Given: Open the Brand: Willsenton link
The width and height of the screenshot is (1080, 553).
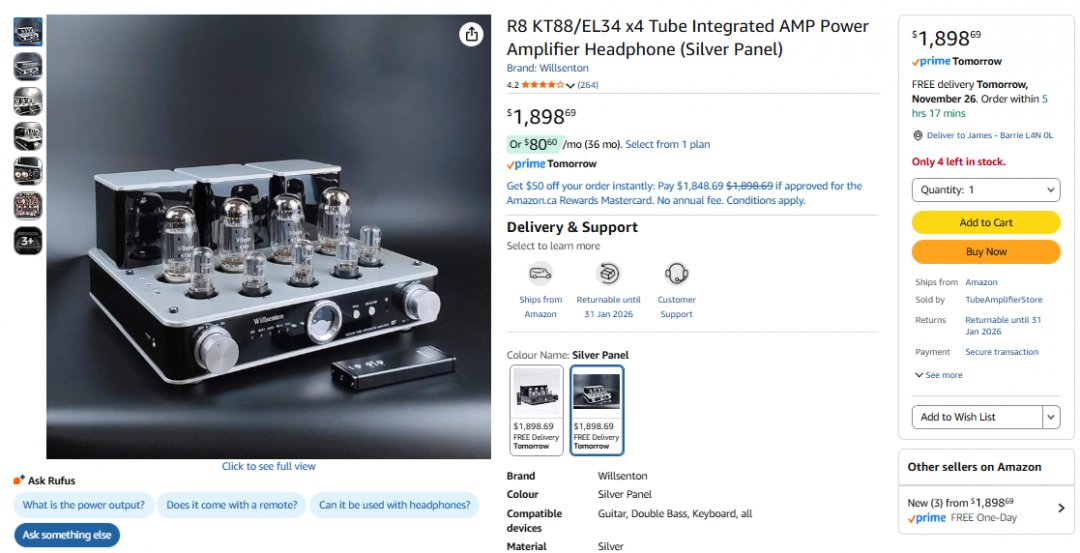Looking at the screenshot, I should [547, 68].
